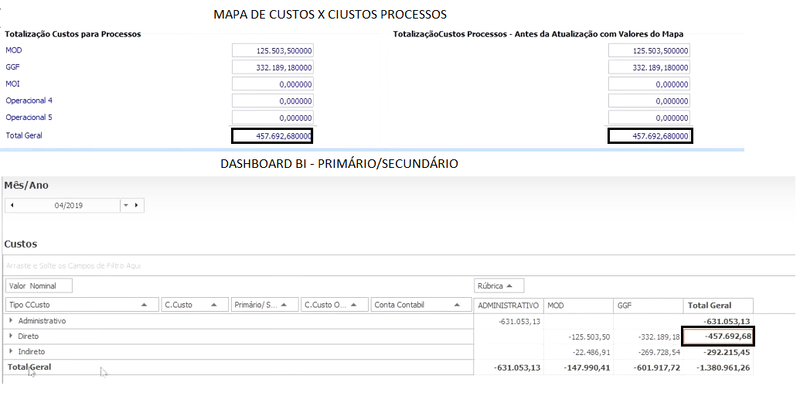800x410 pixels.
Task: Select Direto total cell -457.692,68
Action: [718, 337]
